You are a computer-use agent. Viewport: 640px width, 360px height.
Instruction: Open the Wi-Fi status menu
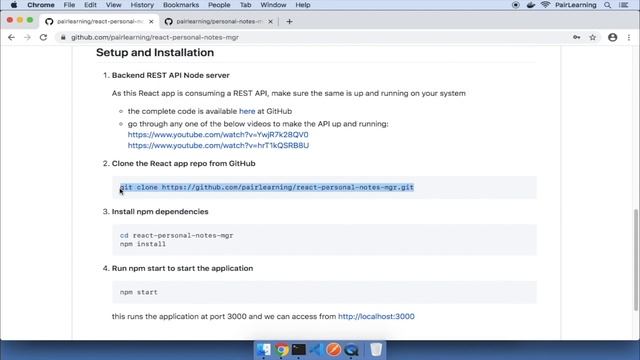click(x=545, y=5)
